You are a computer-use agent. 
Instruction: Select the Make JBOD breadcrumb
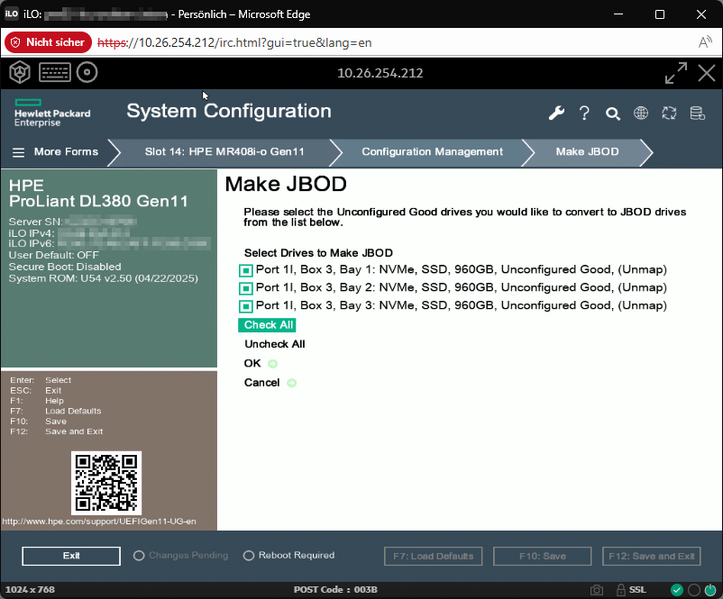point(587,152)
